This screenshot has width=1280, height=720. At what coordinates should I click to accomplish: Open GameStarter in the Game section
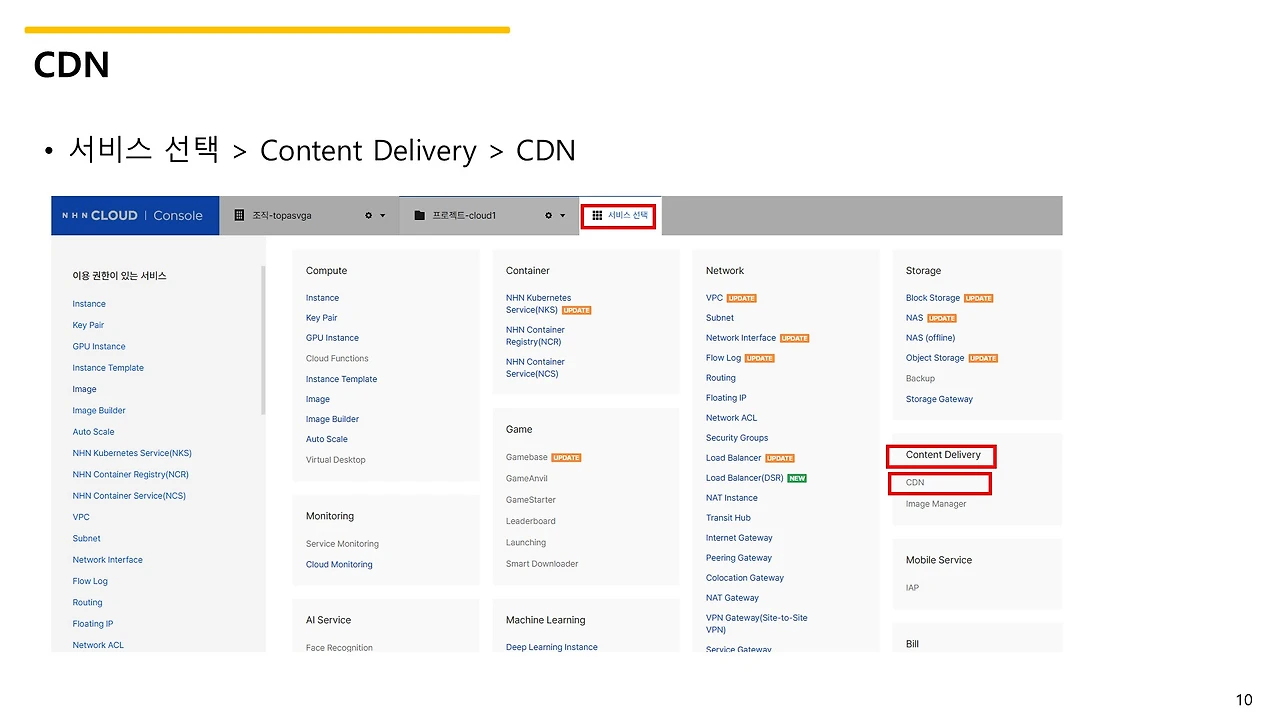530,500
